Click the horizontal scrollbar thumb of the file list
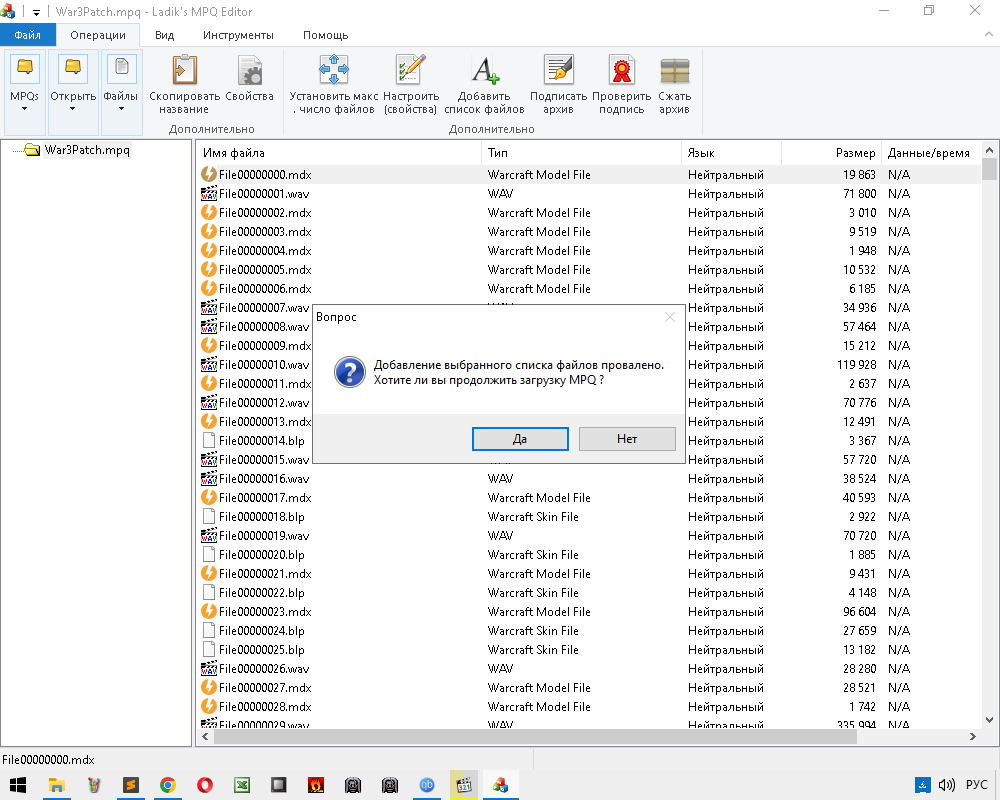This screenshot has height=800, width=1000. [534, 736]
